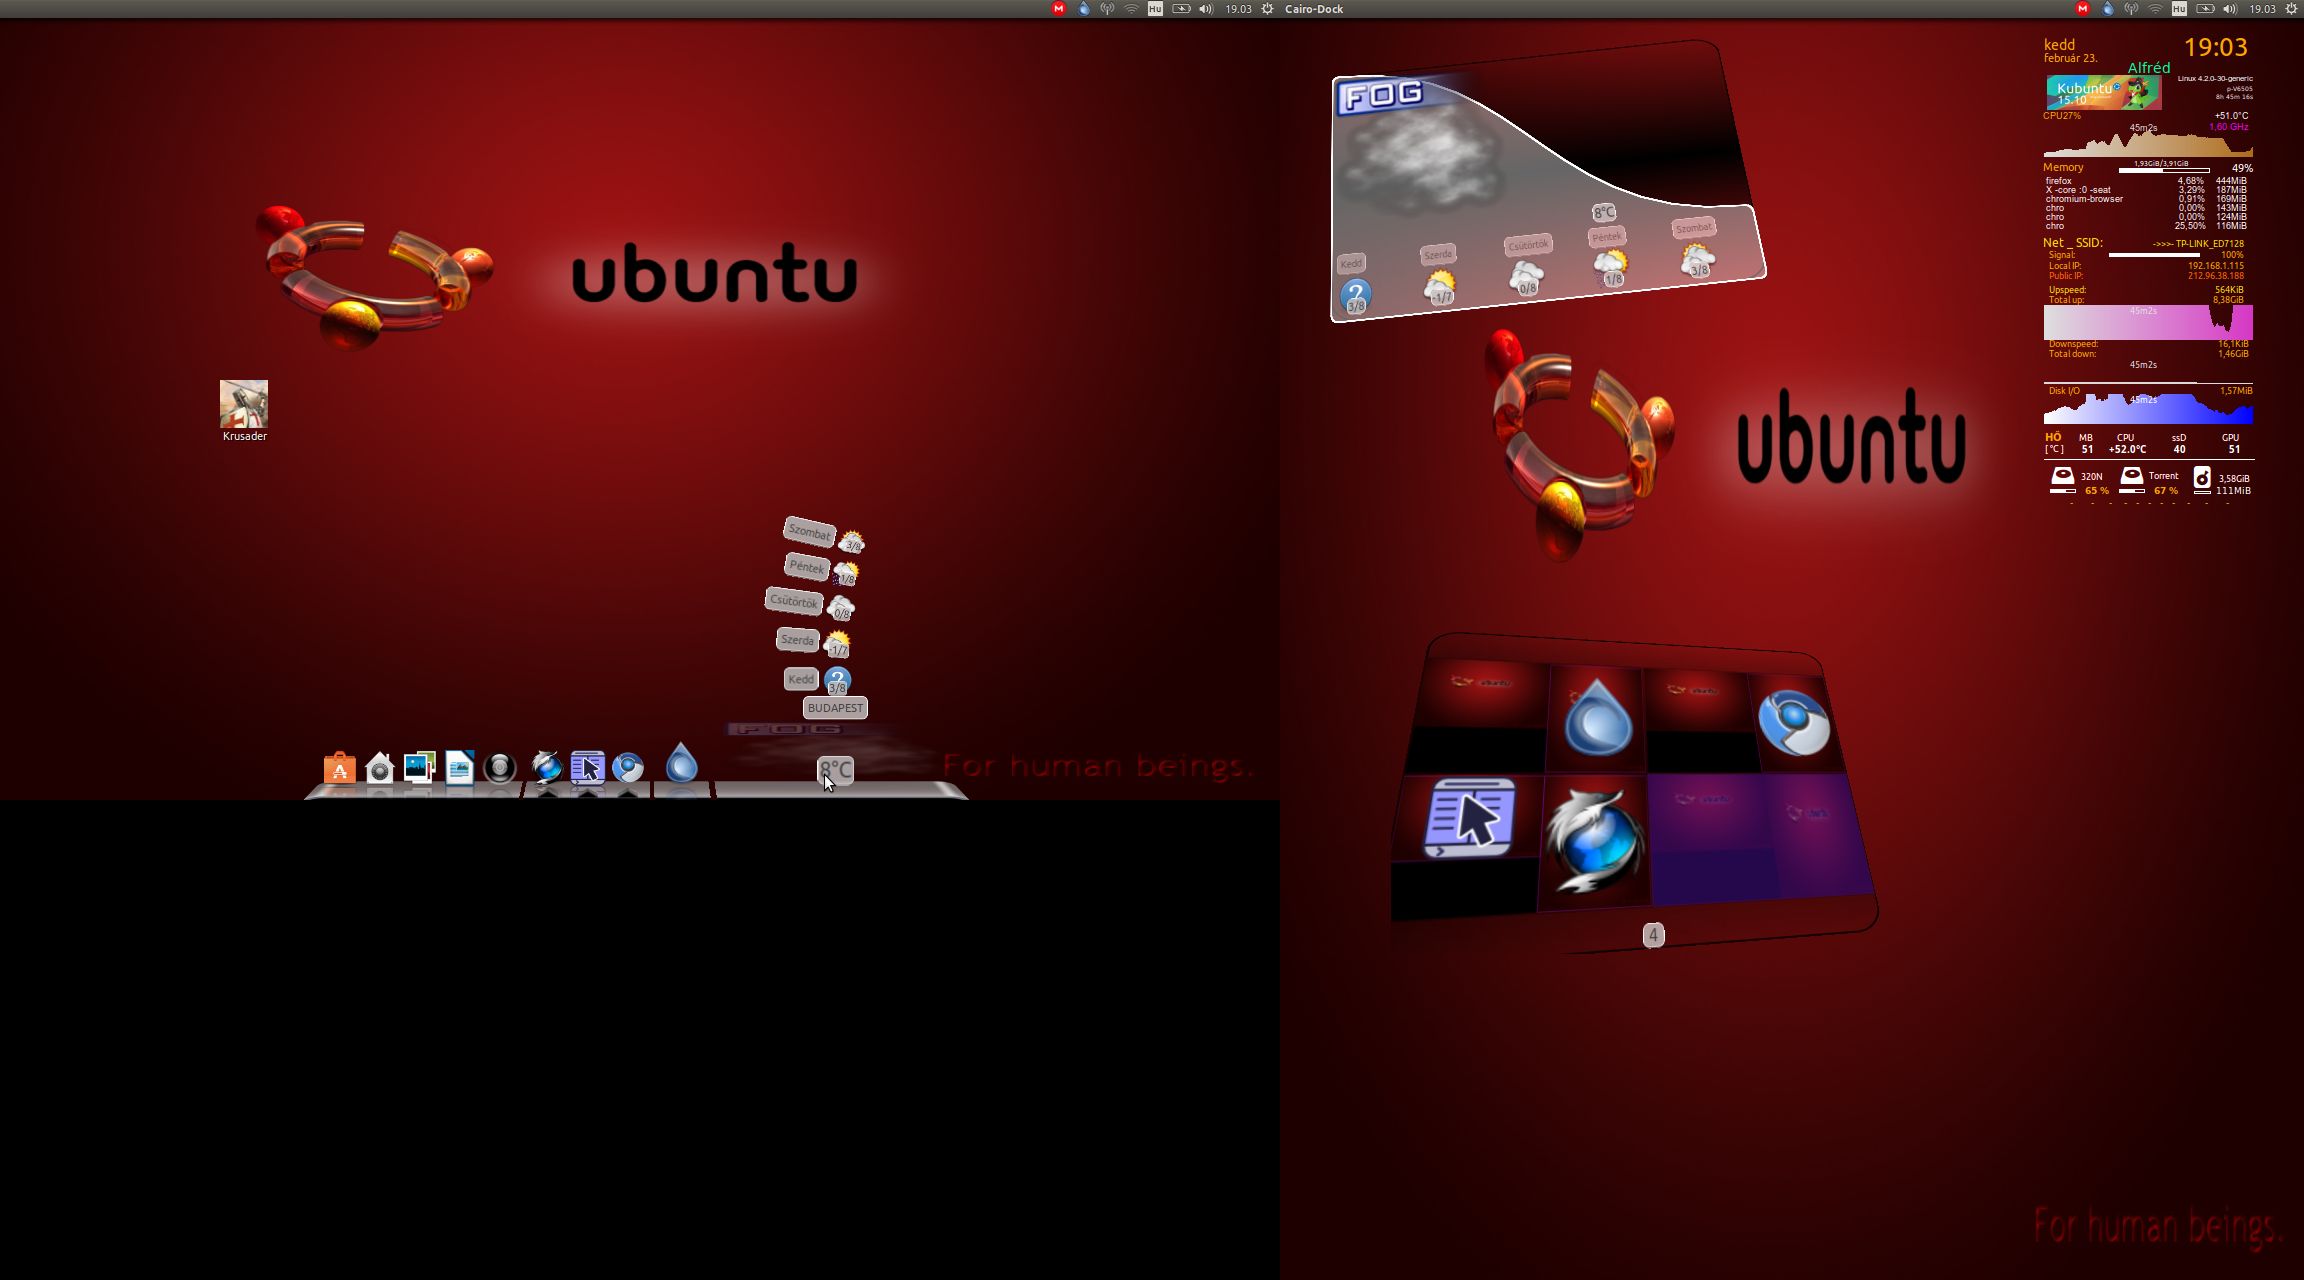
Task: Click the Memory usage bar in Conky
Action: [2163, 170]
